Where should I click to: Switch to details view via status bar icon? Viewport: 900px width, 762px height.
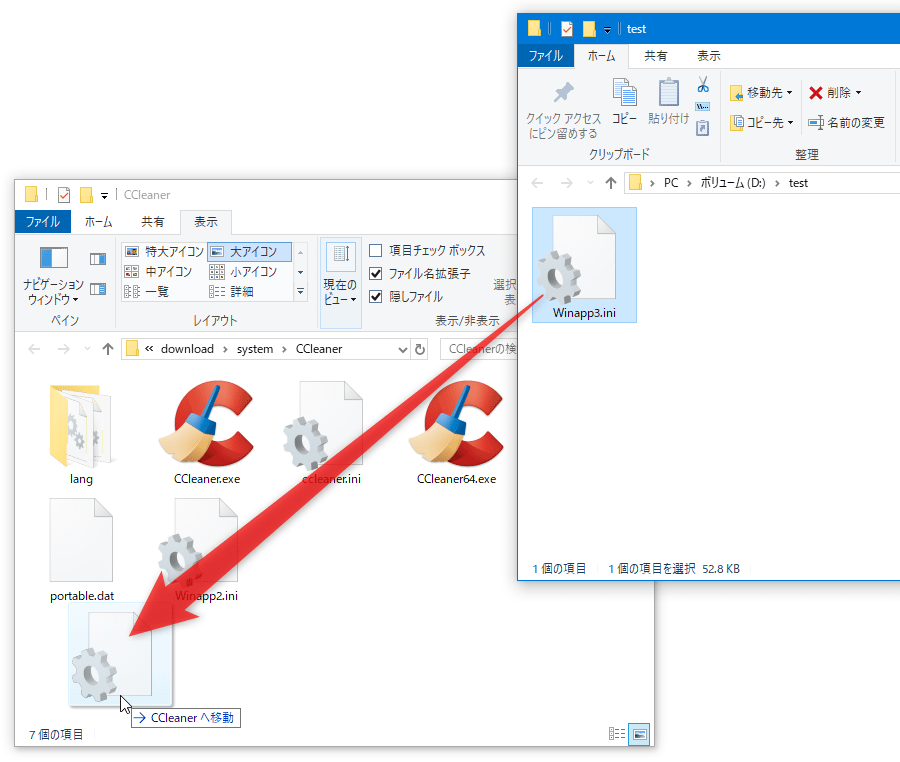[616, 734]
